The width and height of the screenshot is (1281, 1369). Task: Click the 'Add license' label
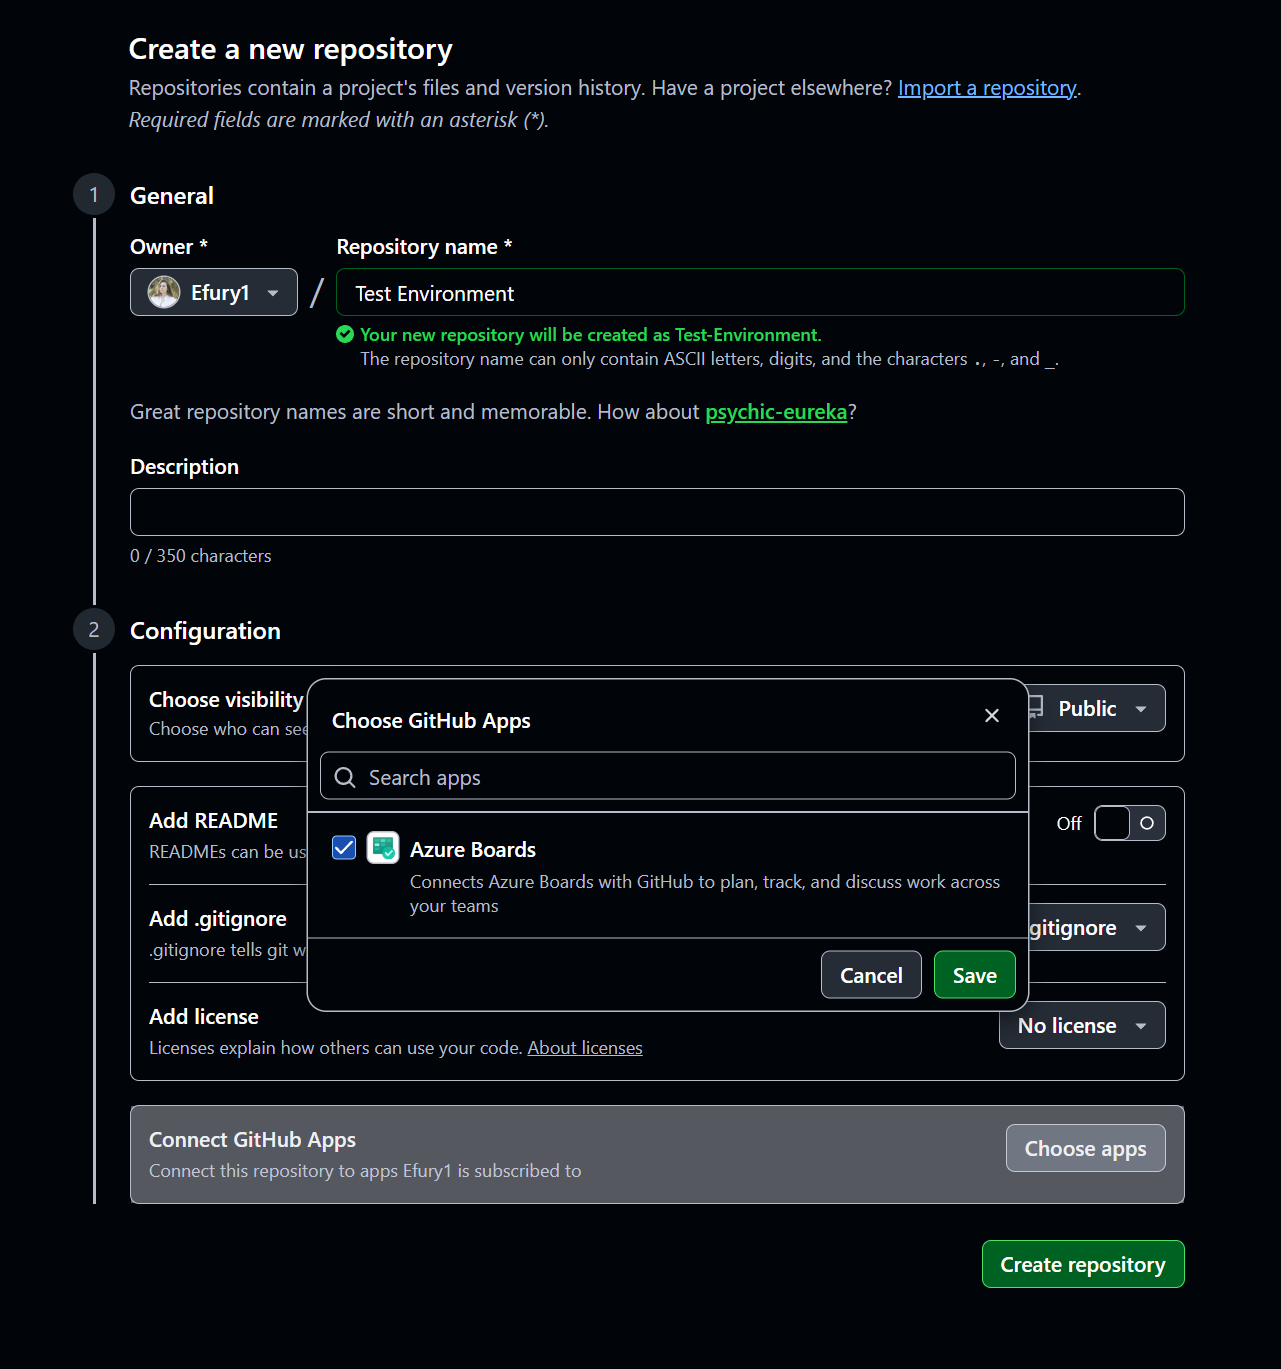204,1016
